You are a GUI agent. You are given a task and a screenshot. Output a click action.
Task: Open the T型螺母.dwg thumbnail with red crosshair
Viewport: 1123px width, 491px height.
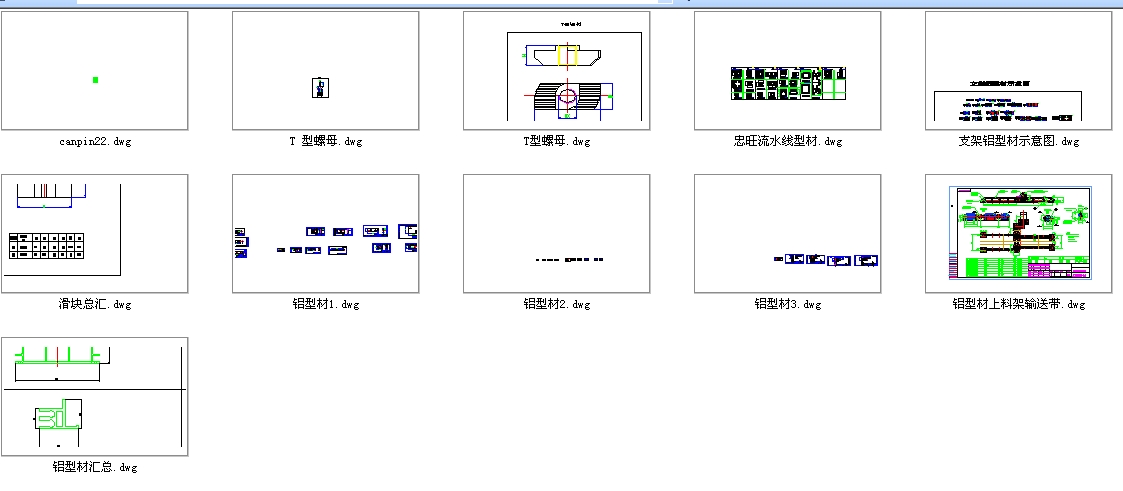tap(556, 70)
